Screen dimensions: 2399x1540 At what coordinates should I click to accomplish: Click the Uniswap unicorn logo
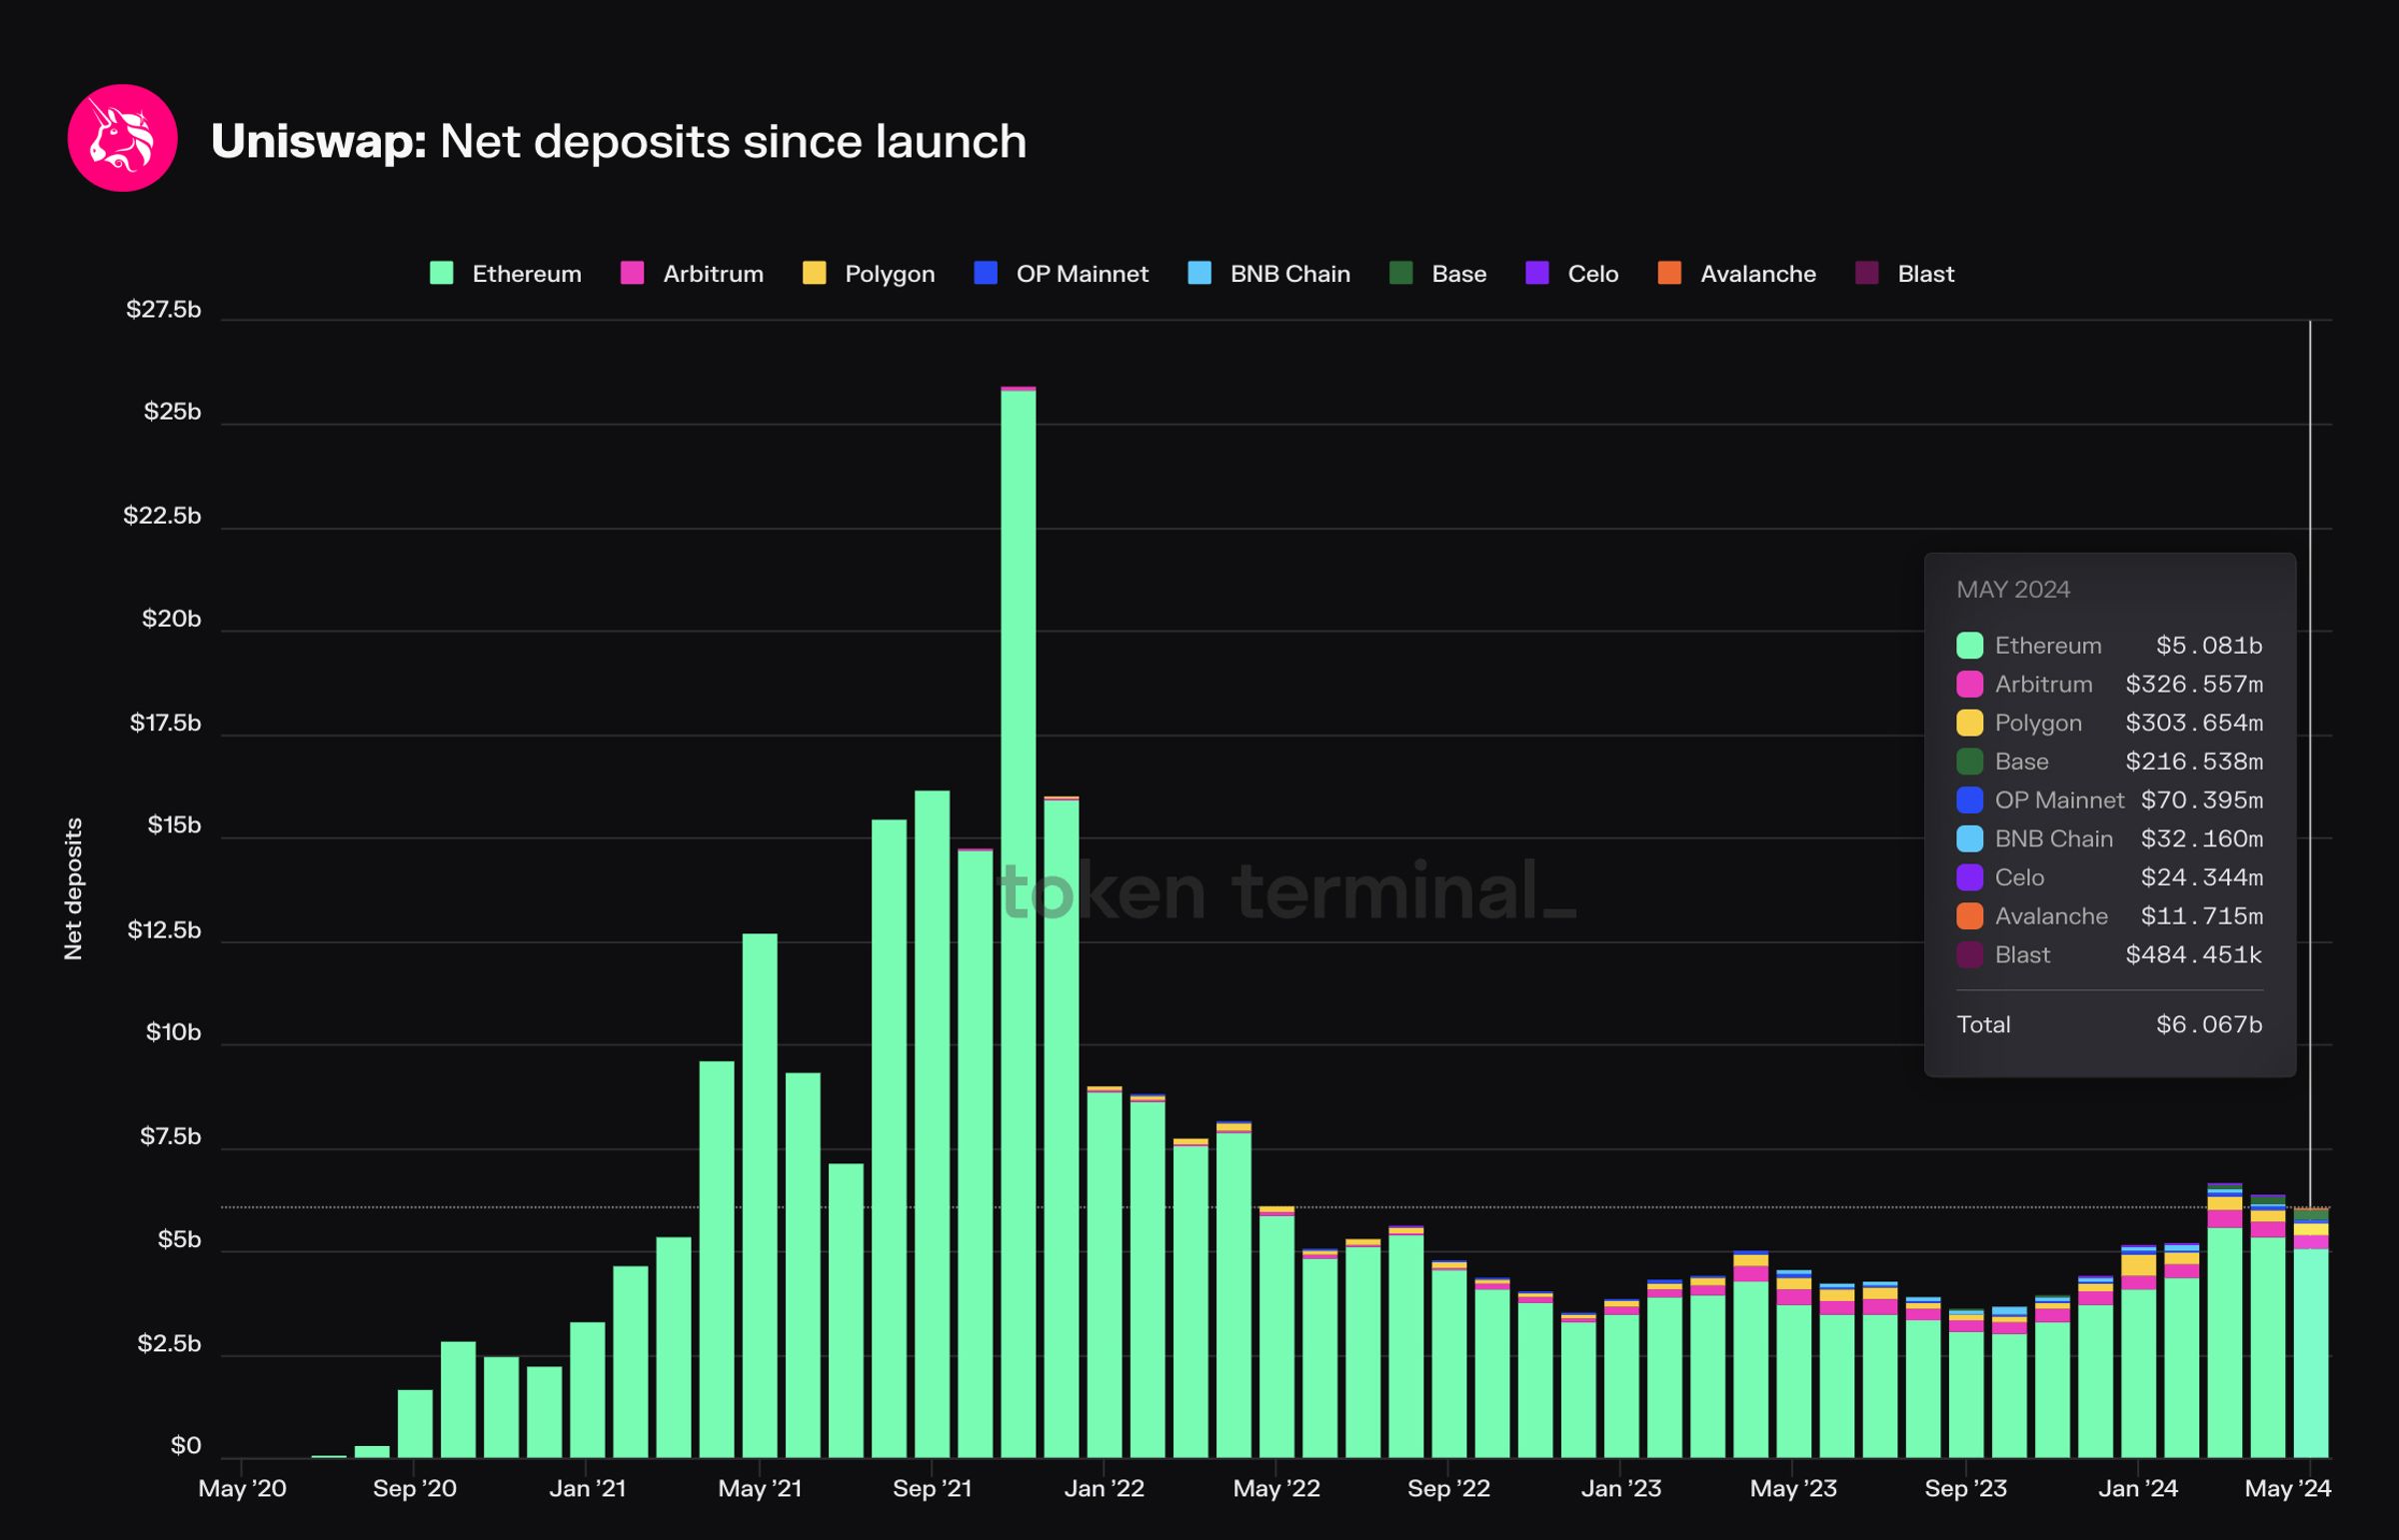(x=122, y=138)
